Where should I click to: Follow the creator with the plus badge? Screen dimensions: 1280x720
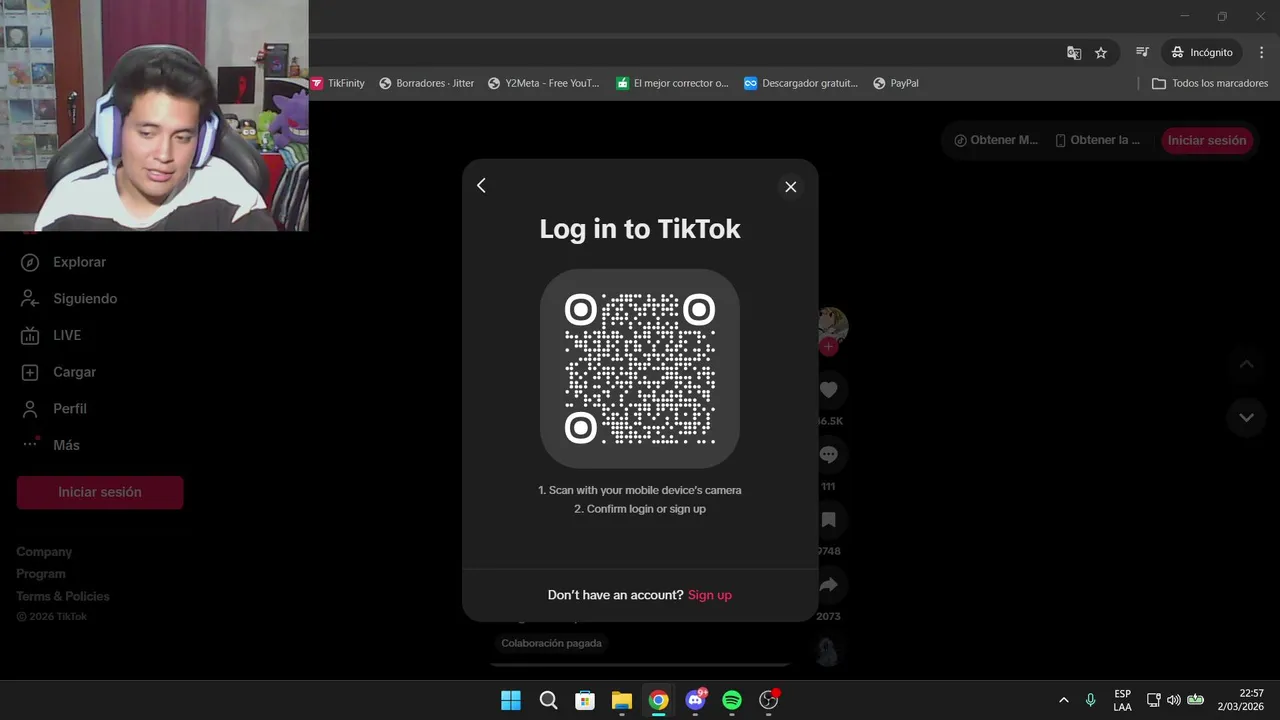(x=828, y=347)
